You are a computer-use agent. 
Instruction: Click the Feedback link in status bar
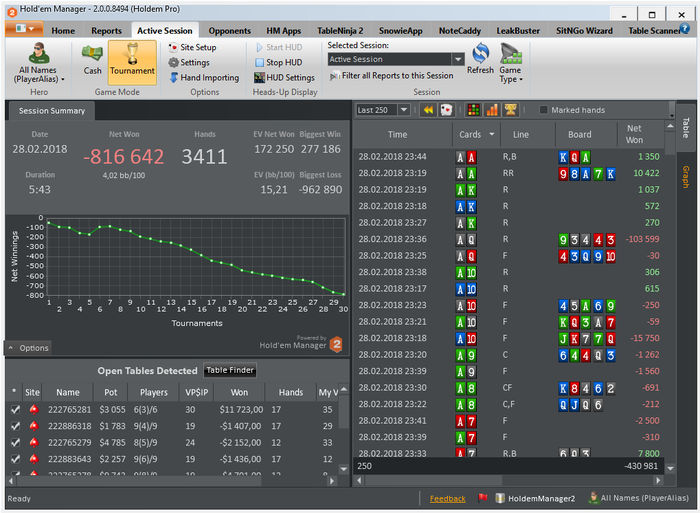(x=447, y=498)
